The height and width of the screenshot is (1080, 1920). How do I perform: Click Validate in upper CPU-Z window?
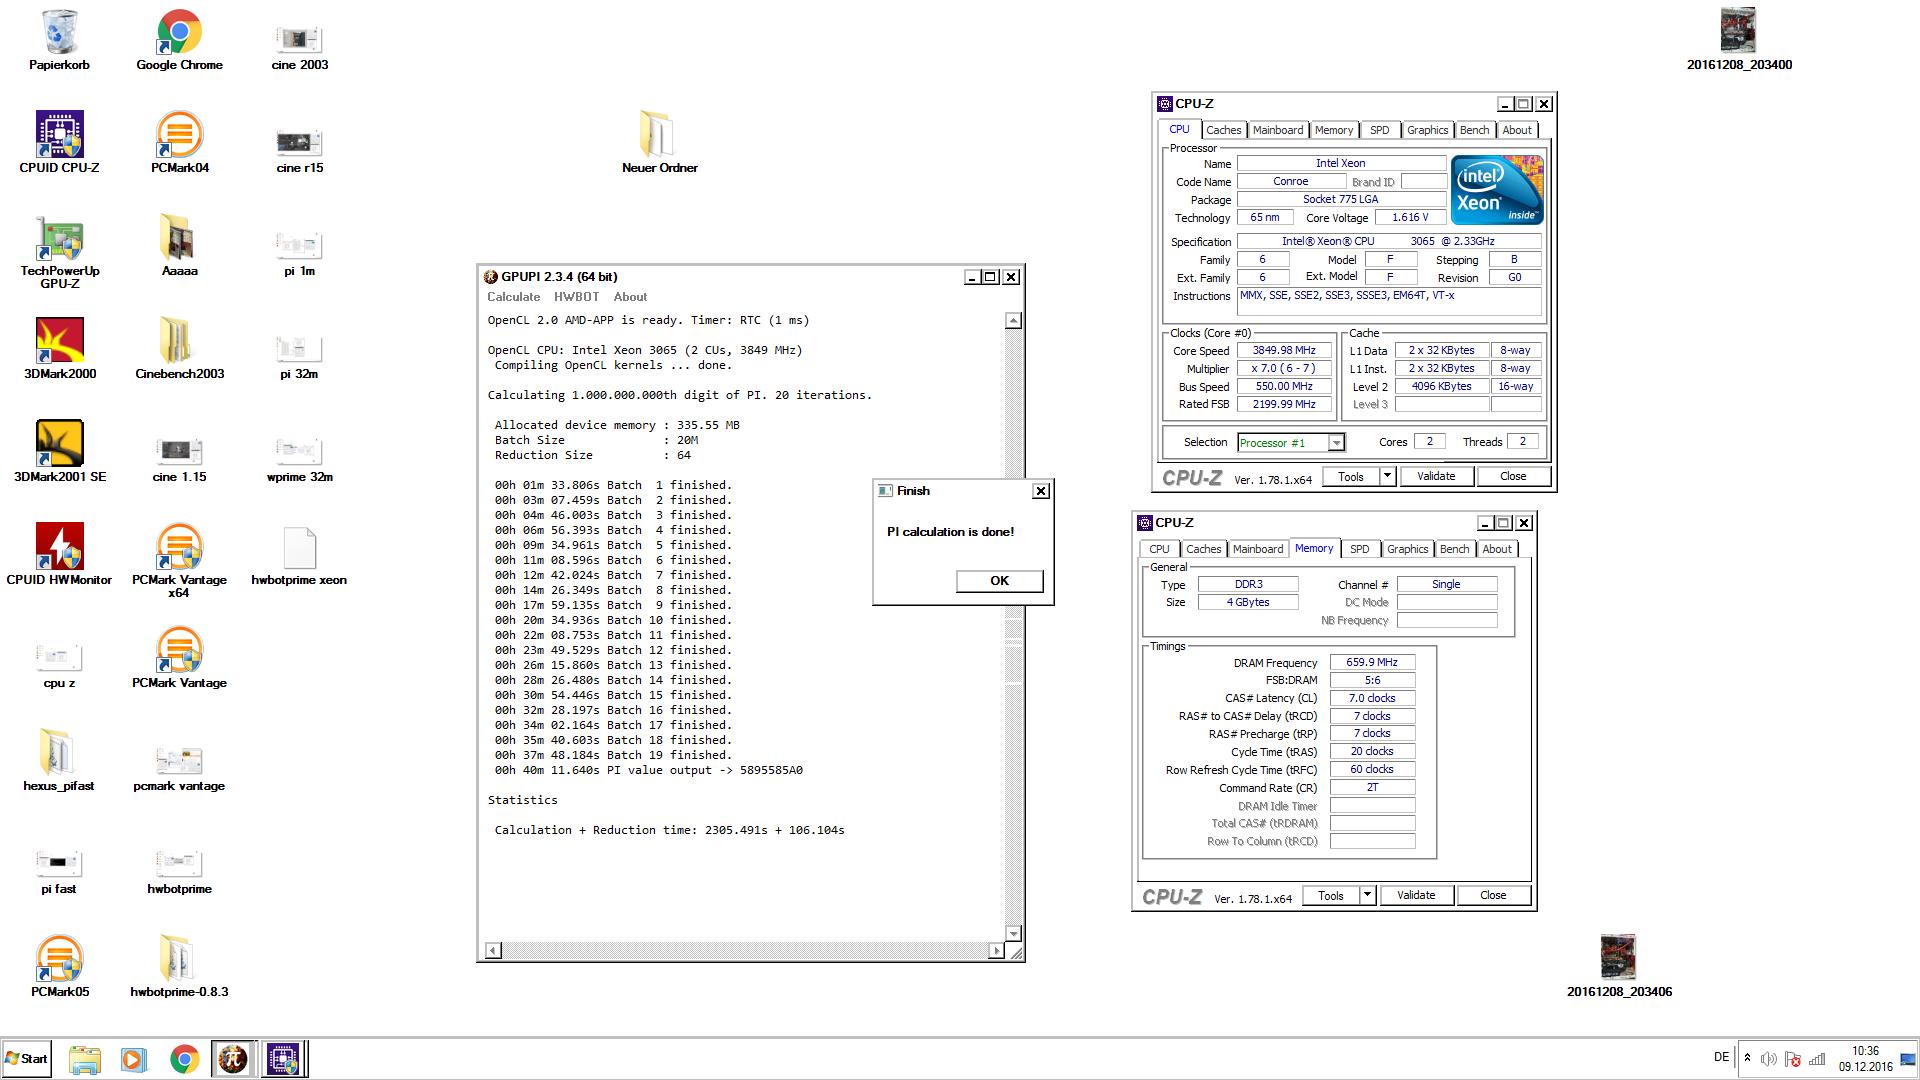click(1436, 477)
